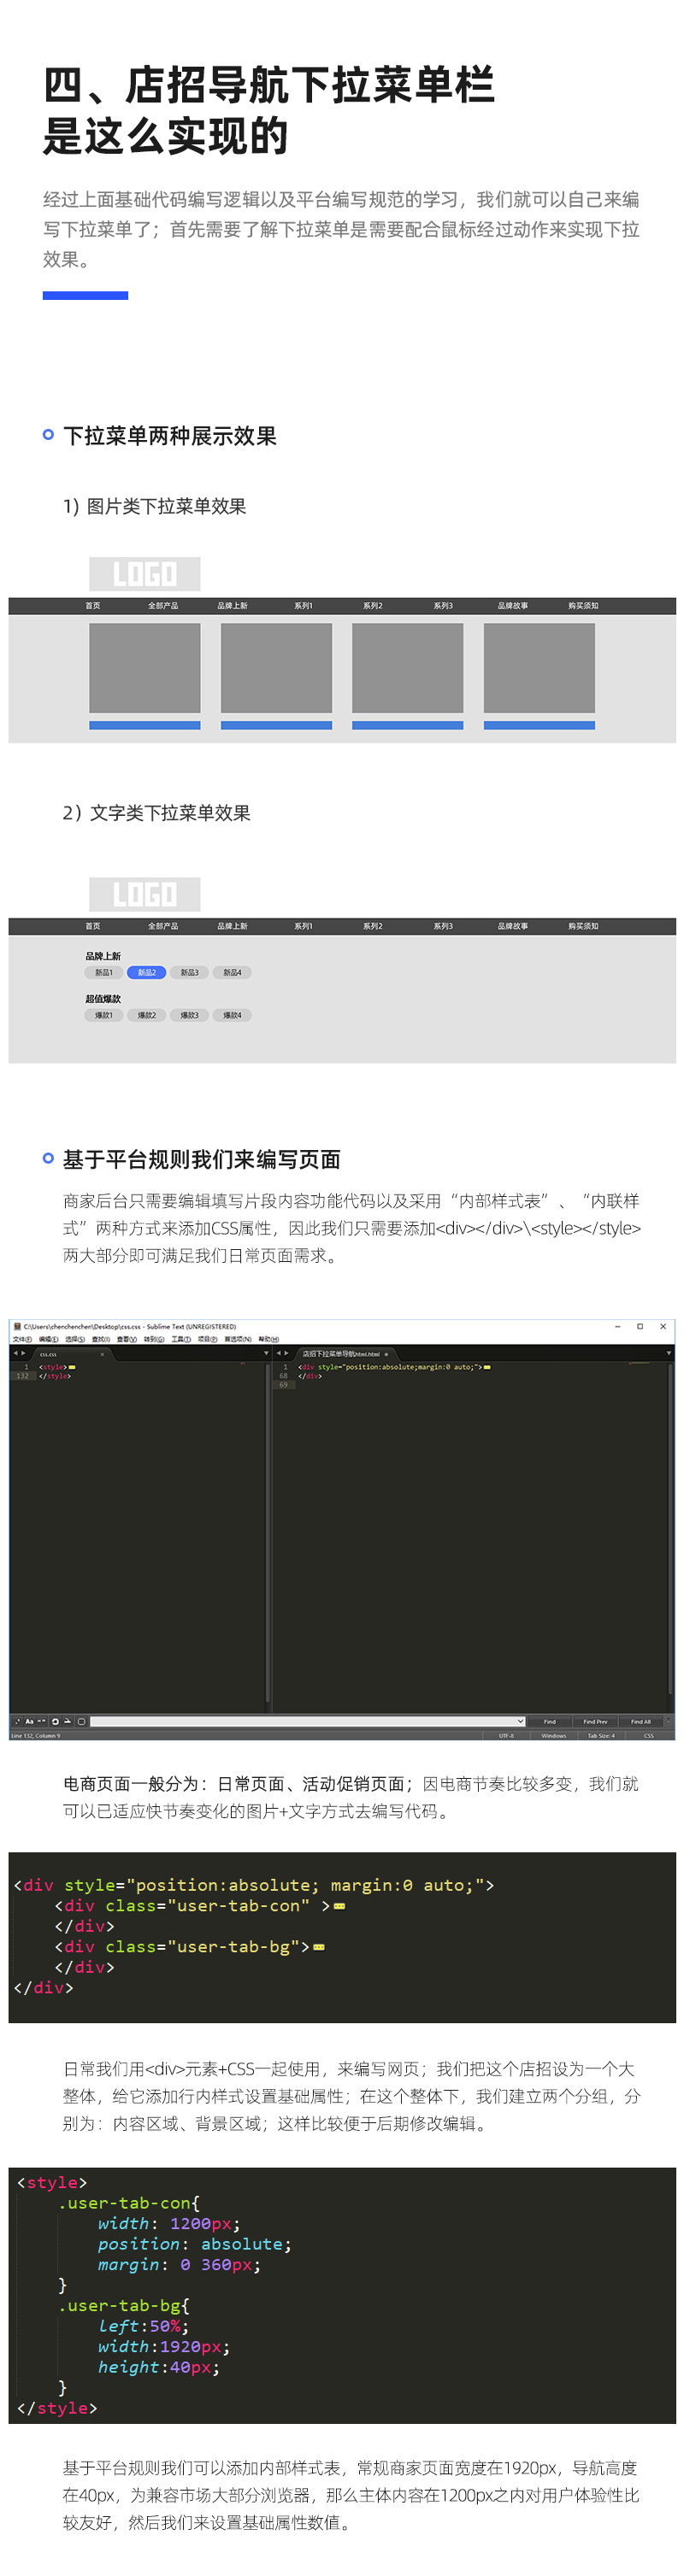
Task: Toggle whole word option in find panel
Action: pyautogui.click(x=41, y=1721)
